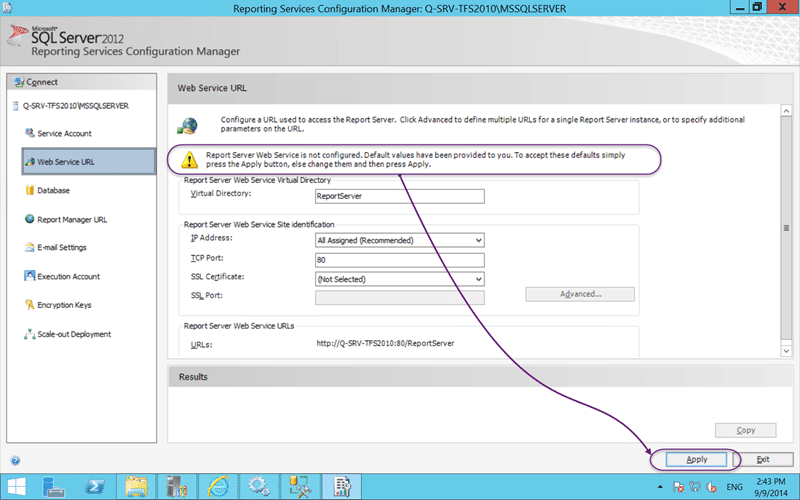Image resolution: width=800 pixels, height=500 pixels.
Task: Click the Execution Account icon
Action: [x=30, y=276]
